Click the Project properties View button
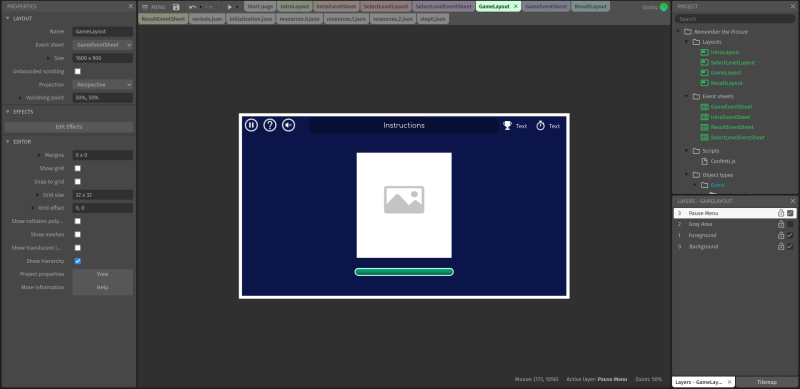 (103, 274)
